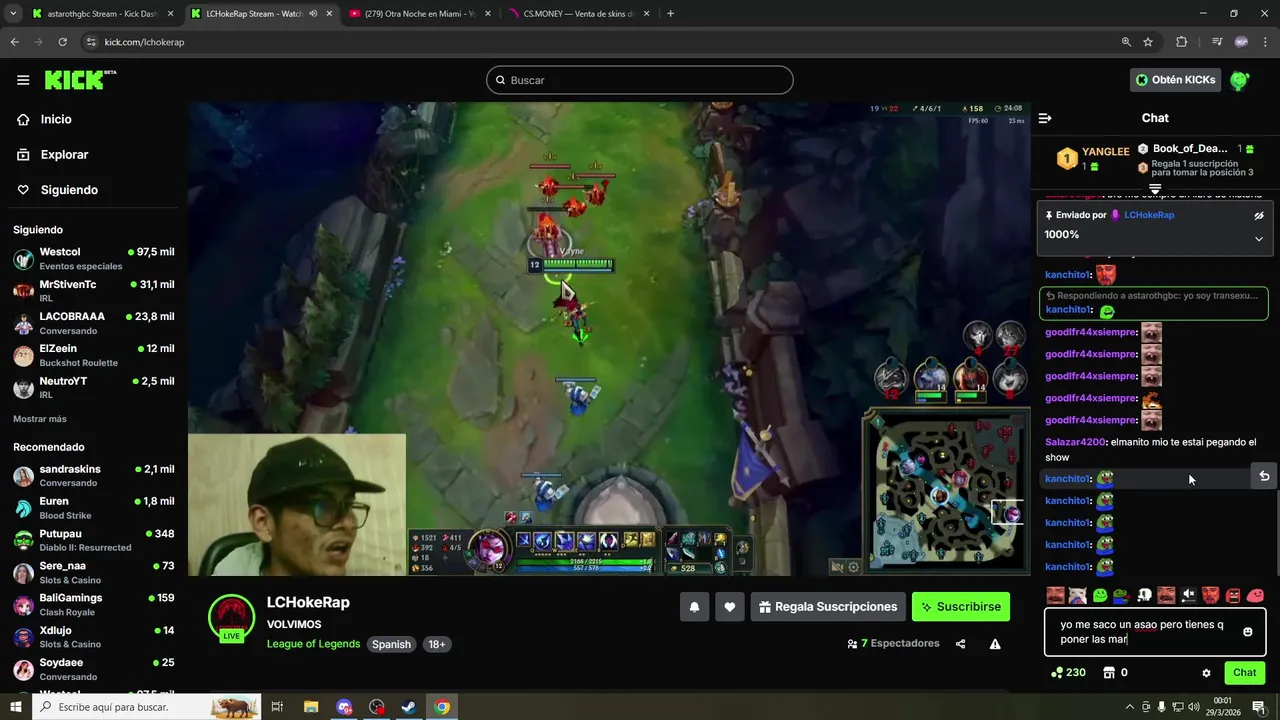Click the Windows search box
The width and height of the screenshot is (1280, 720).
pos(146,707)
